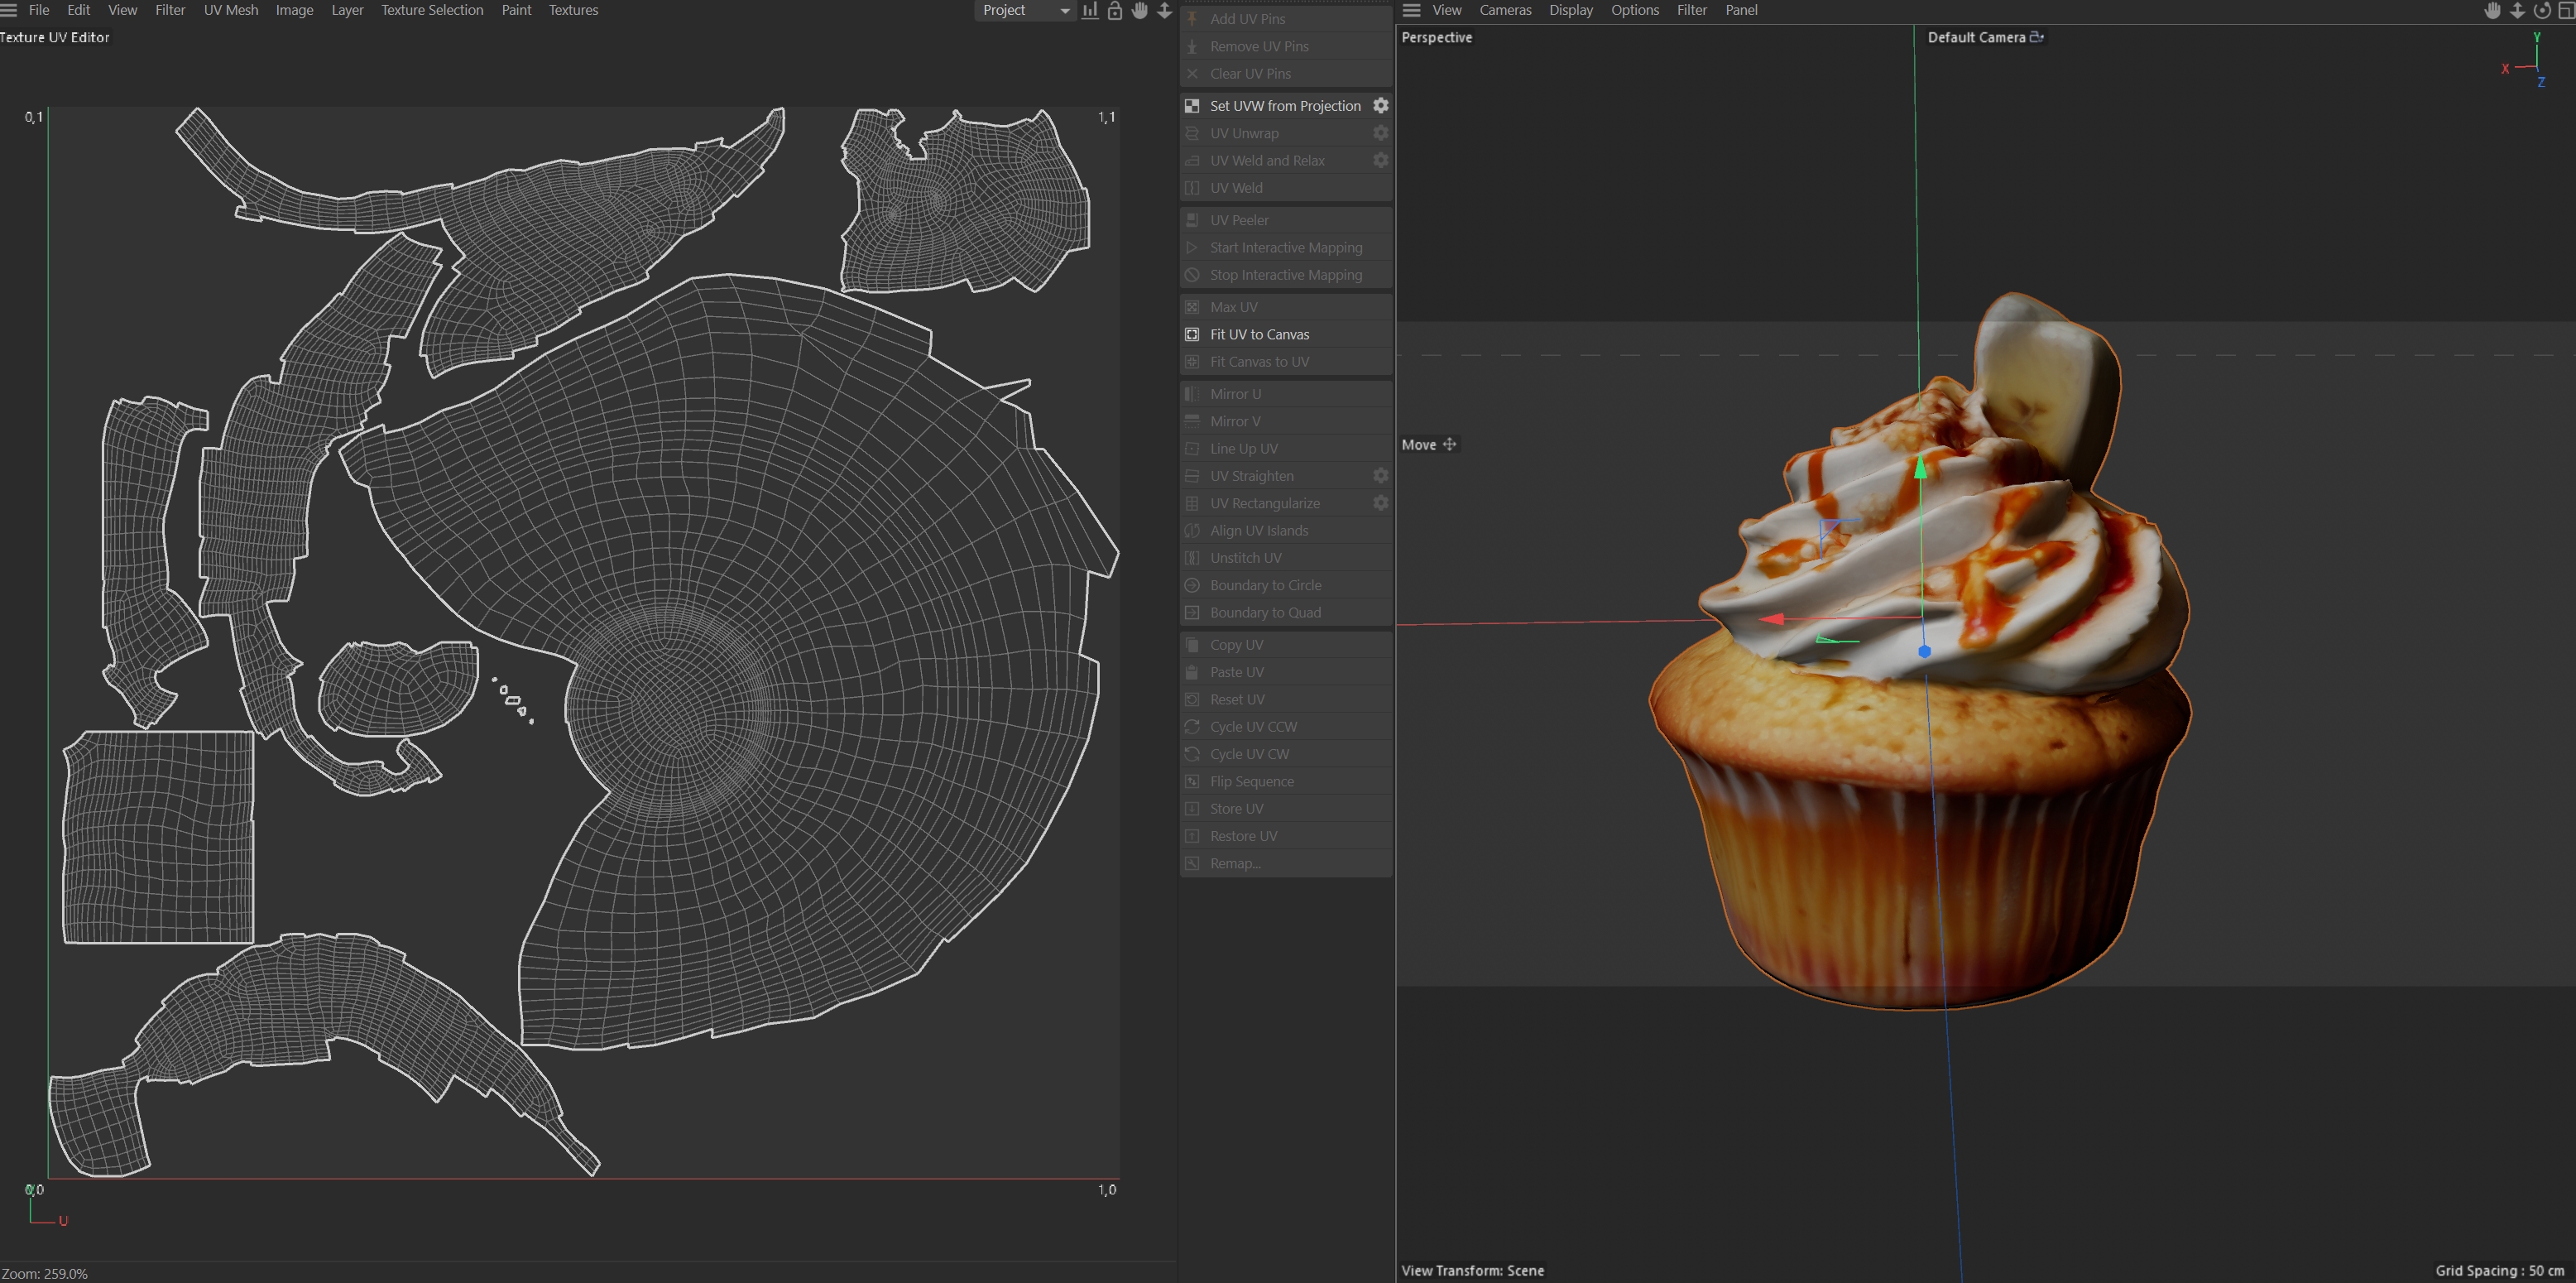Click the blue Z-axis gizmo handle
Viewport: 2576px width, 1283px height.
(1924, 651)
